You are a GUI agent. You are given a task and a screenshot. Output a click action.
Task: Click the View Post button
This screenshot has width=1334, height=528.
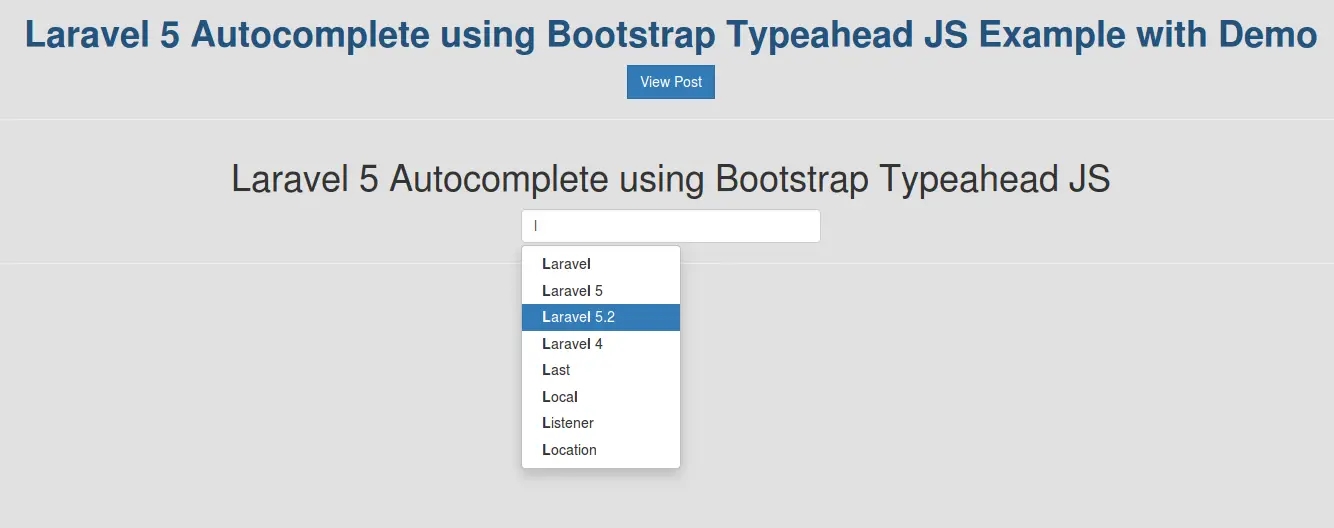[x=670, y=82]
